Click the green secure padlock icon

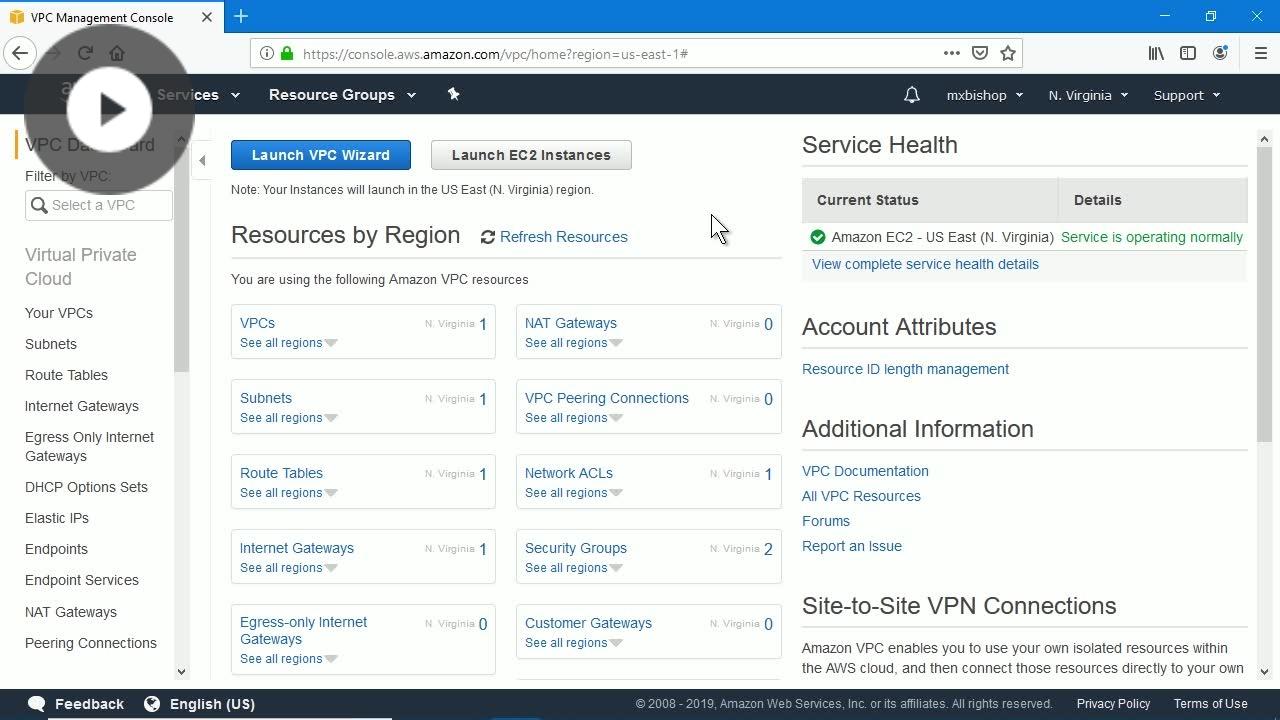[287, 54]
